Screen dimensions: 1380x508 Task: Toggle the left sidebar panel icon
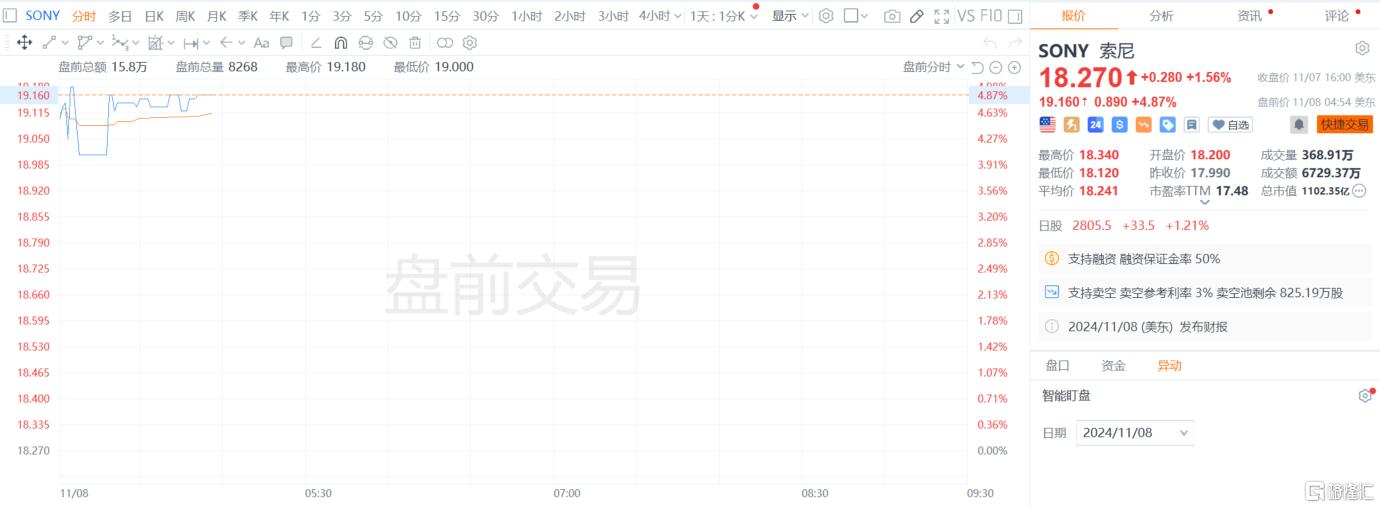(10, 15)
